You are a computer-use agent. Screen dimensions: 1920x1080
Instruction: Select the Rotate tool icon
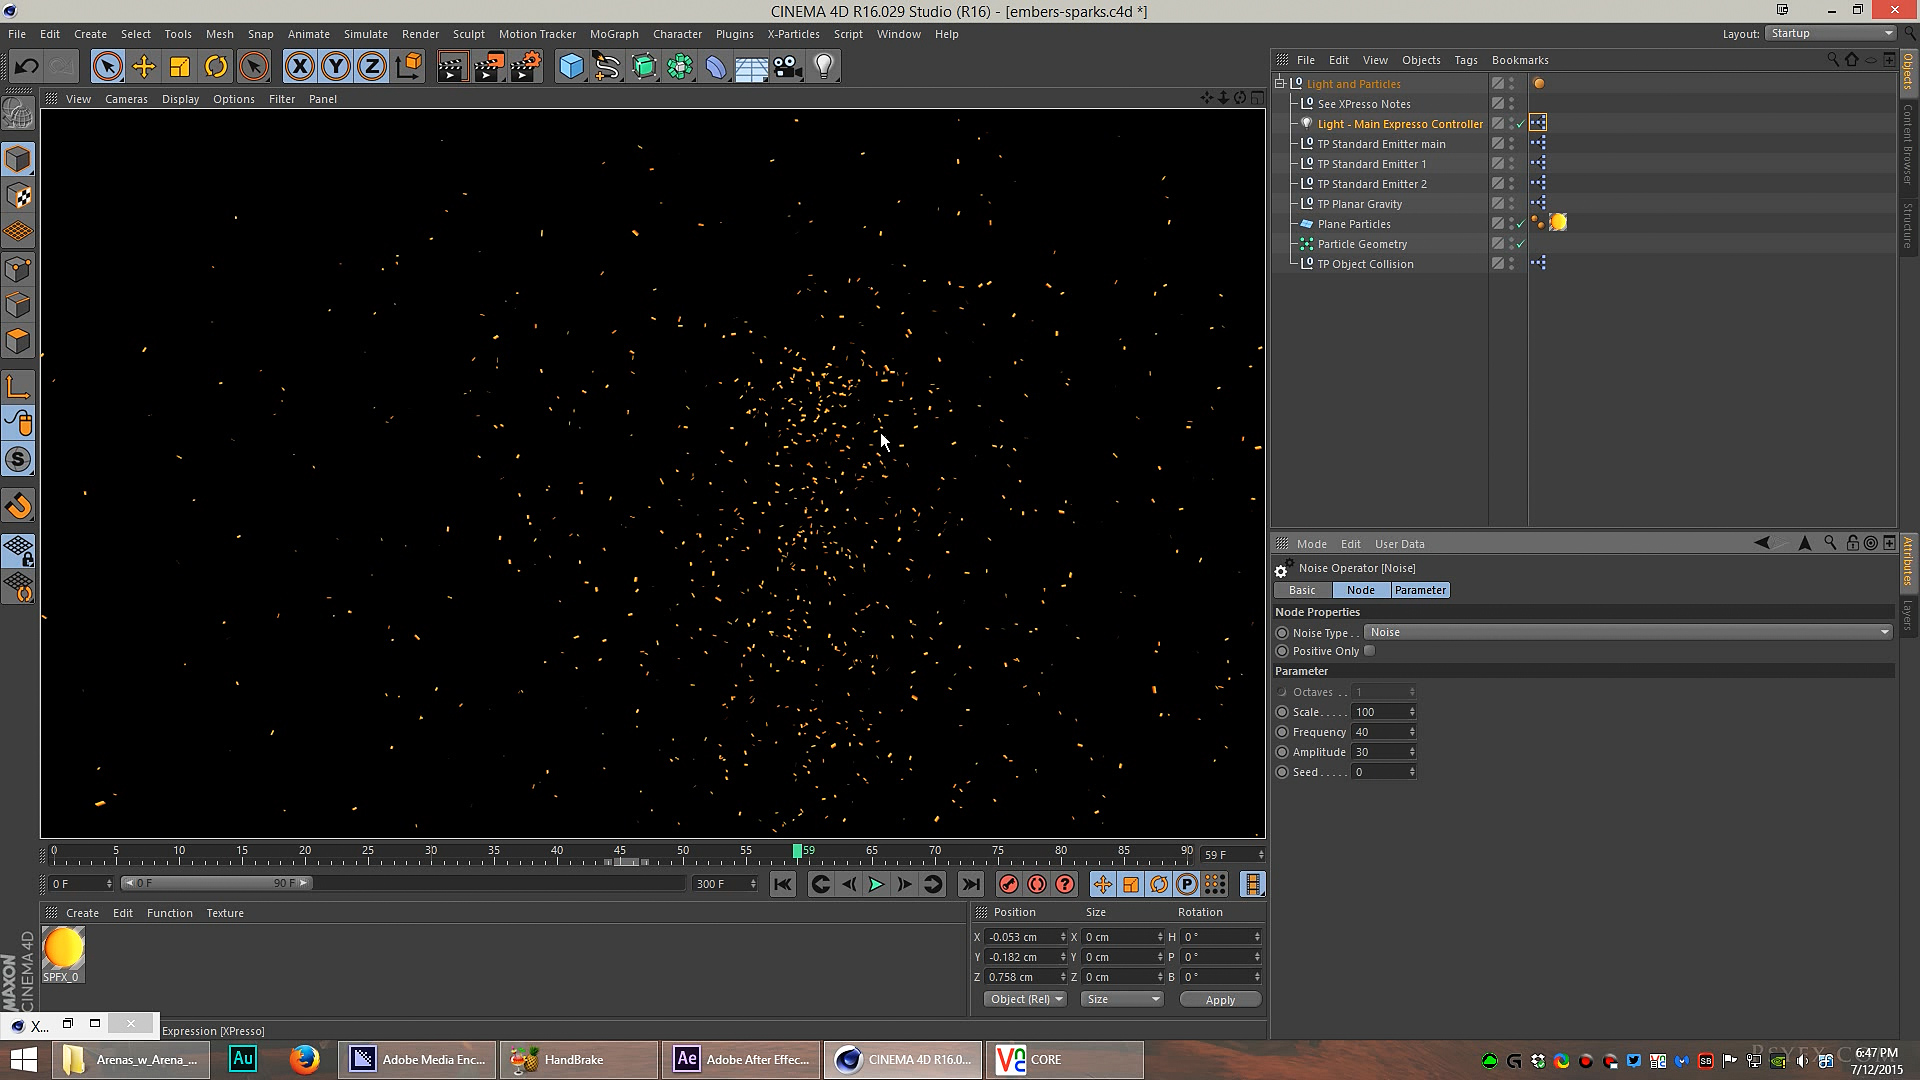(x=216, y=67)
